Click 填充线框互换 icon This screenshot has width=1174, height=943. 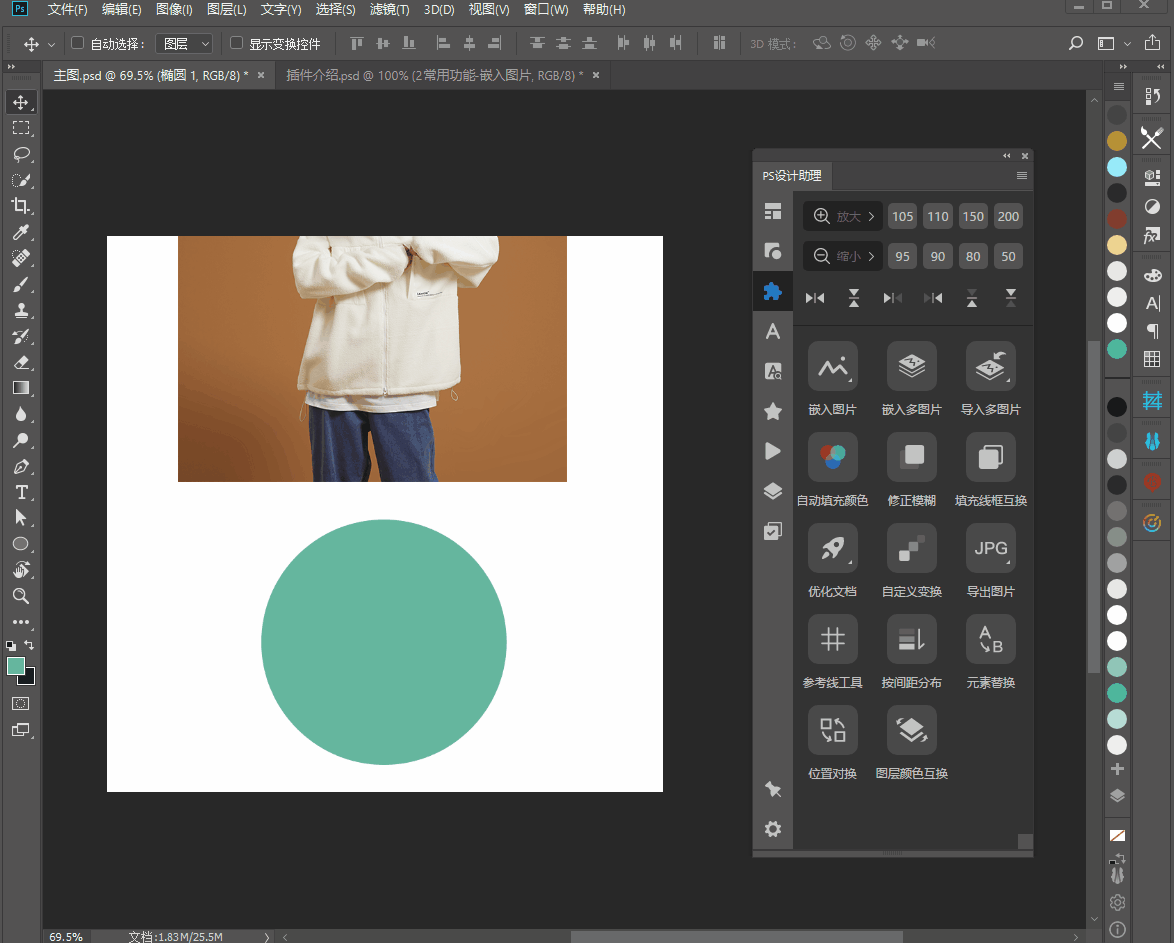coord(991,457)
